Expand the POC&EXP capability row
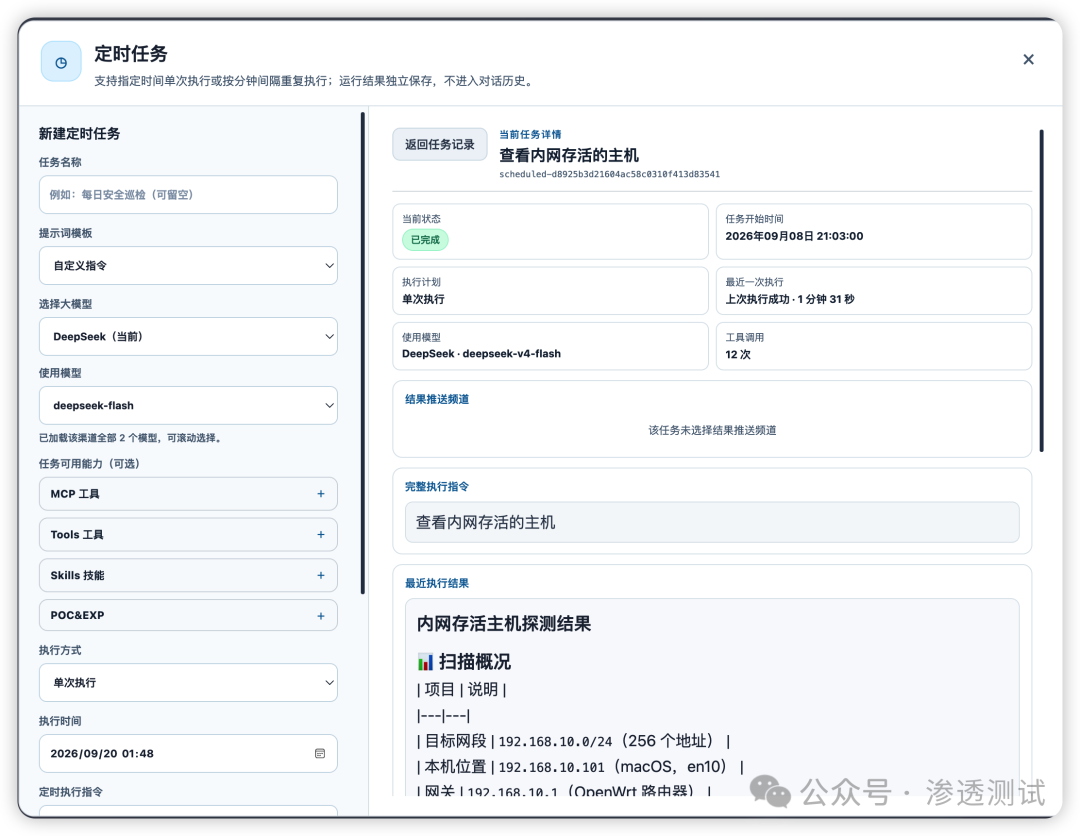The image size is (1080, 836). 188,616
